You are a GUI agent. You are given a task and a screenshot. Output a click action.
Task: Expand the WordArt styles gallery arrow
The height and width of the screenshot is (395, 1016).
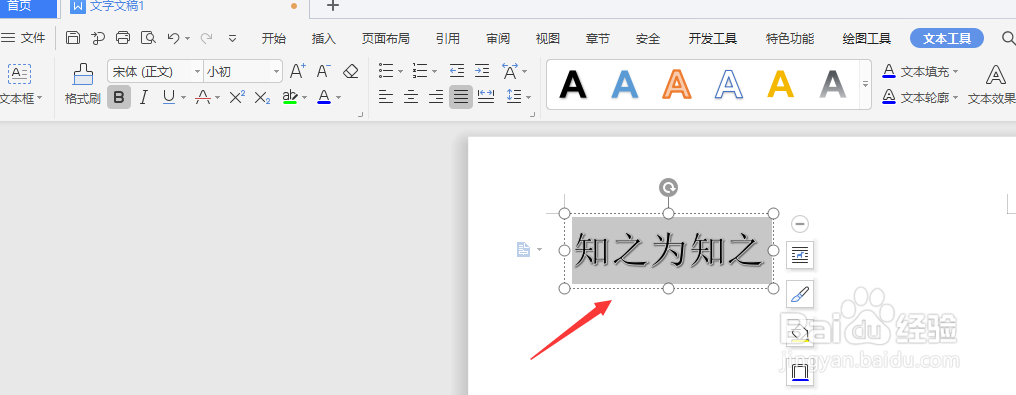[x=865, y=84]
